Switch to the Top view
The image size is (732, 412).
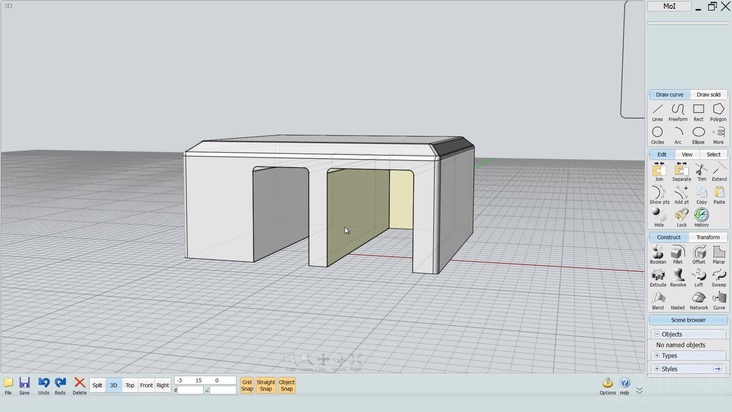[130, 385]
